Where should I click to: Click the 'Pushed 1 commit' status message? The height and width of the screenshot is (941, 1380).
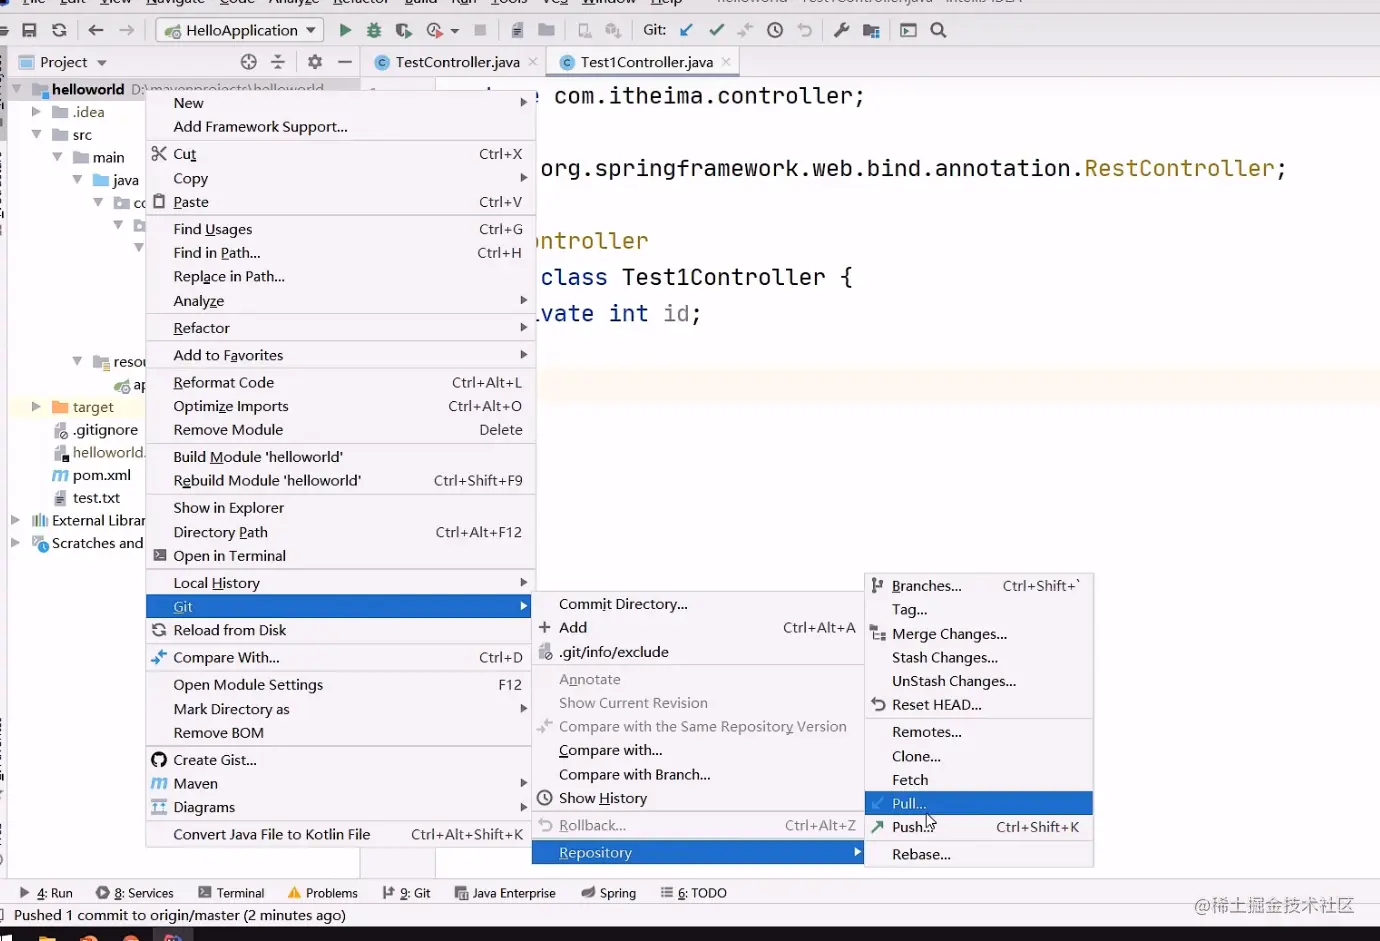180,915
